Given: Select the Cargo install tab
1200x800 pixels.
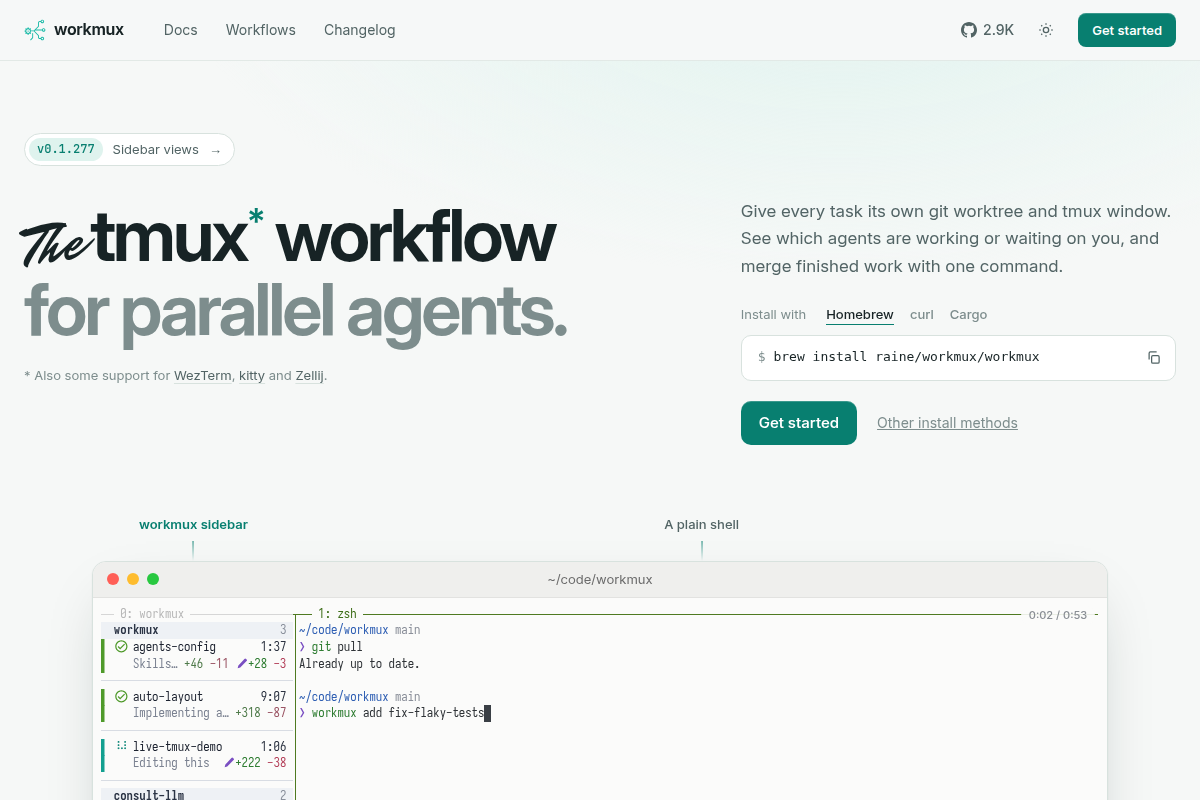Looking at the screenshot, I should point(968,315).
